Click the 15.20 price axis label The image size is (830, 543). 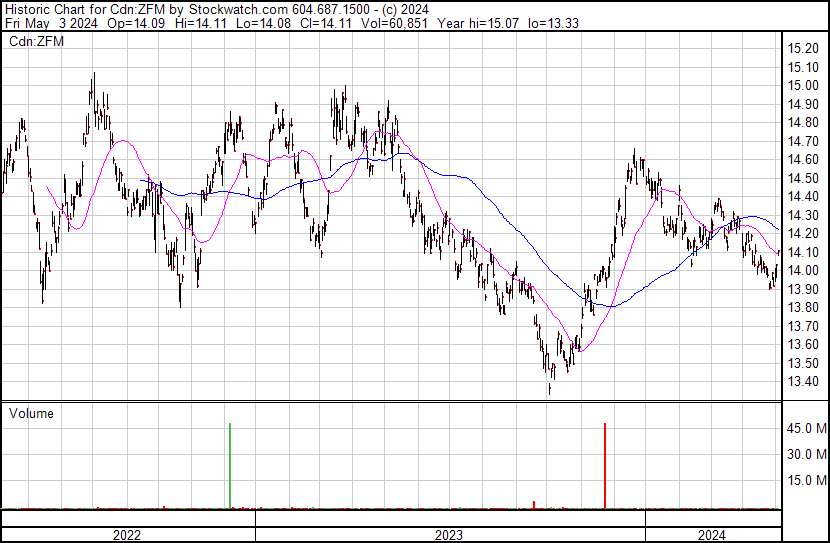tap(803, 49)
